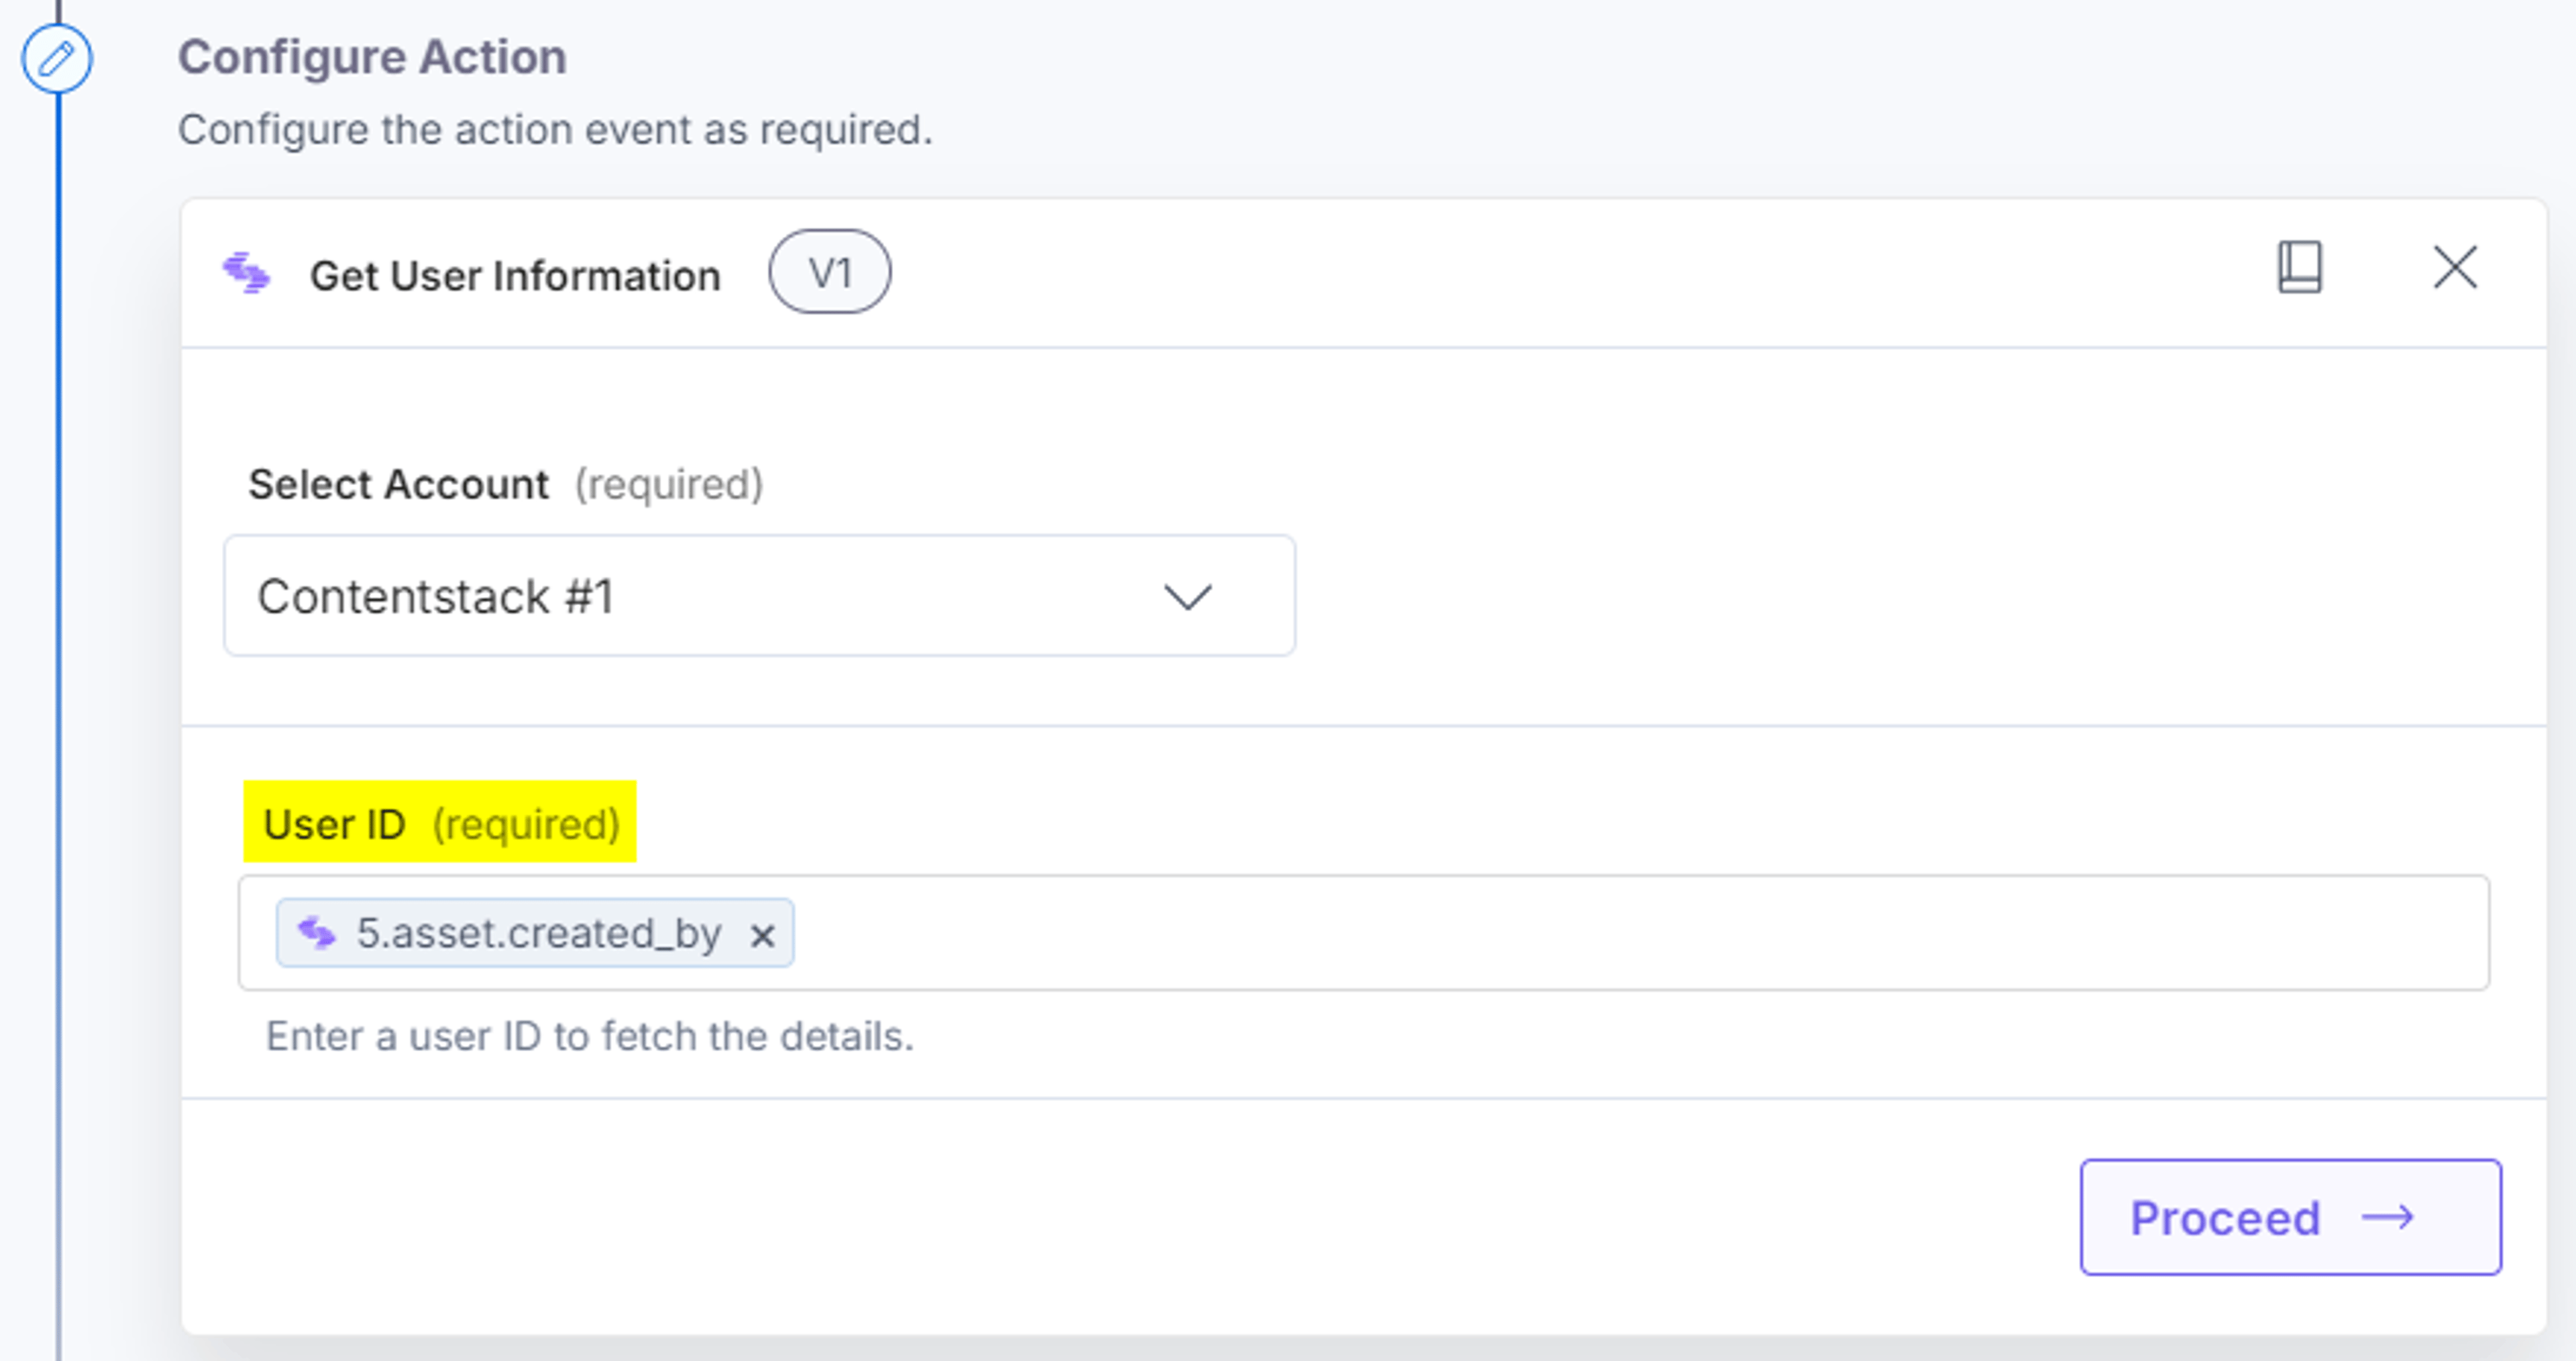Click the Contentstack logo beside Get User Information
Viewport: 2576px width, 1361px height.
tap(246, 273)
